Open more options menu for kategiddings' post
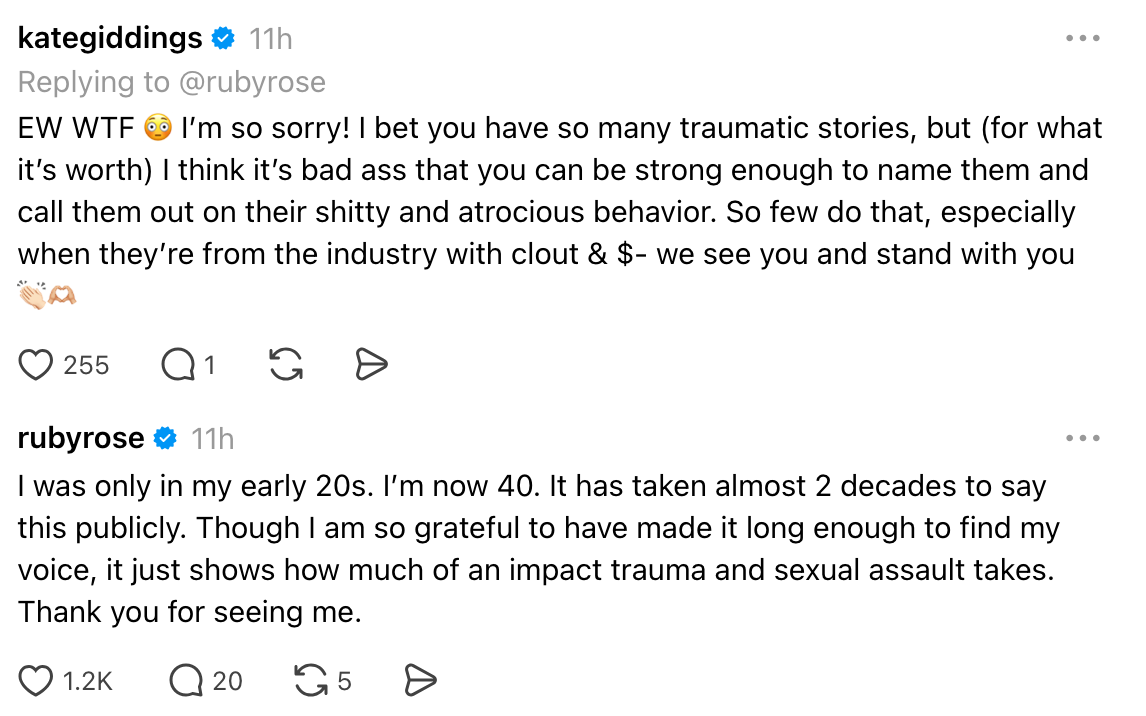 (1082, 39)
